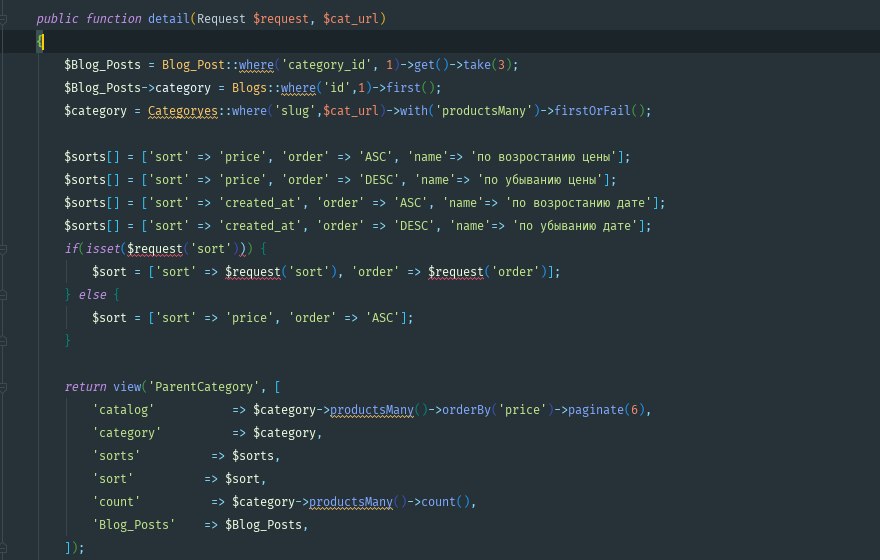Click the 'function' keyword
The image size is (880, 560).
click(x=113, y=19)
